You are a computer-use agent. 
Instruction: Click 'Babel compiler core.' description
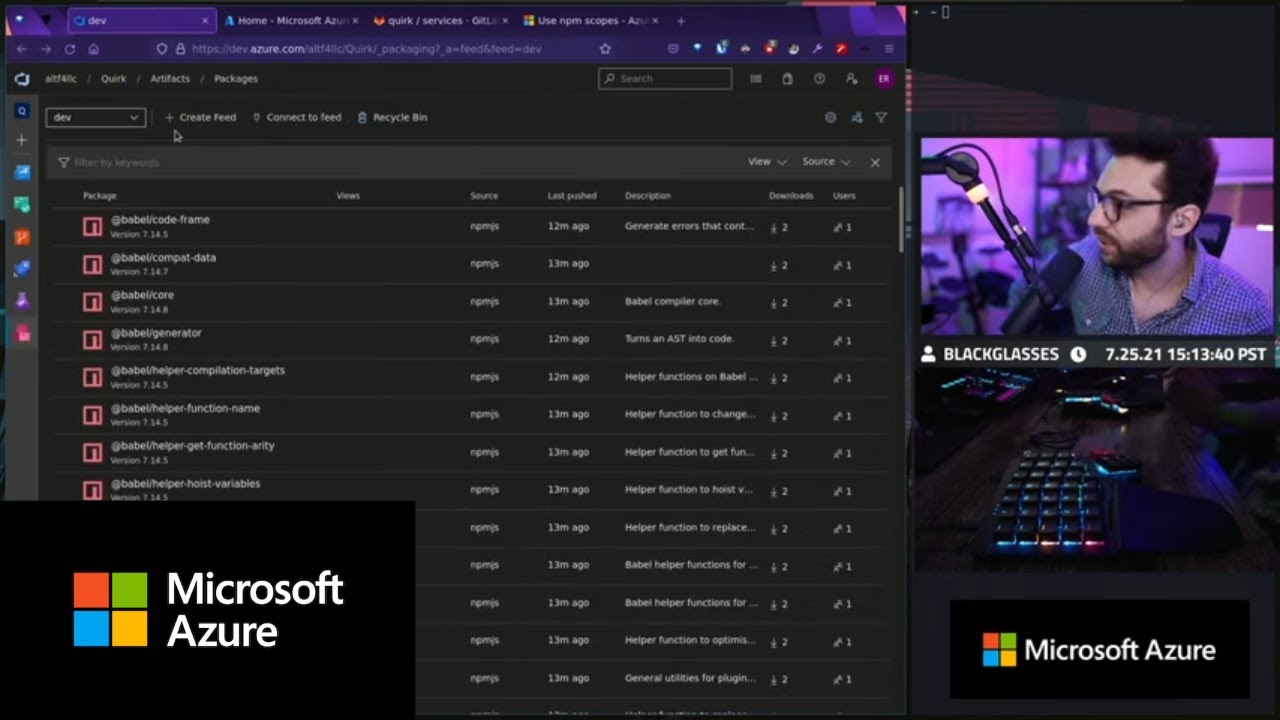673,302
